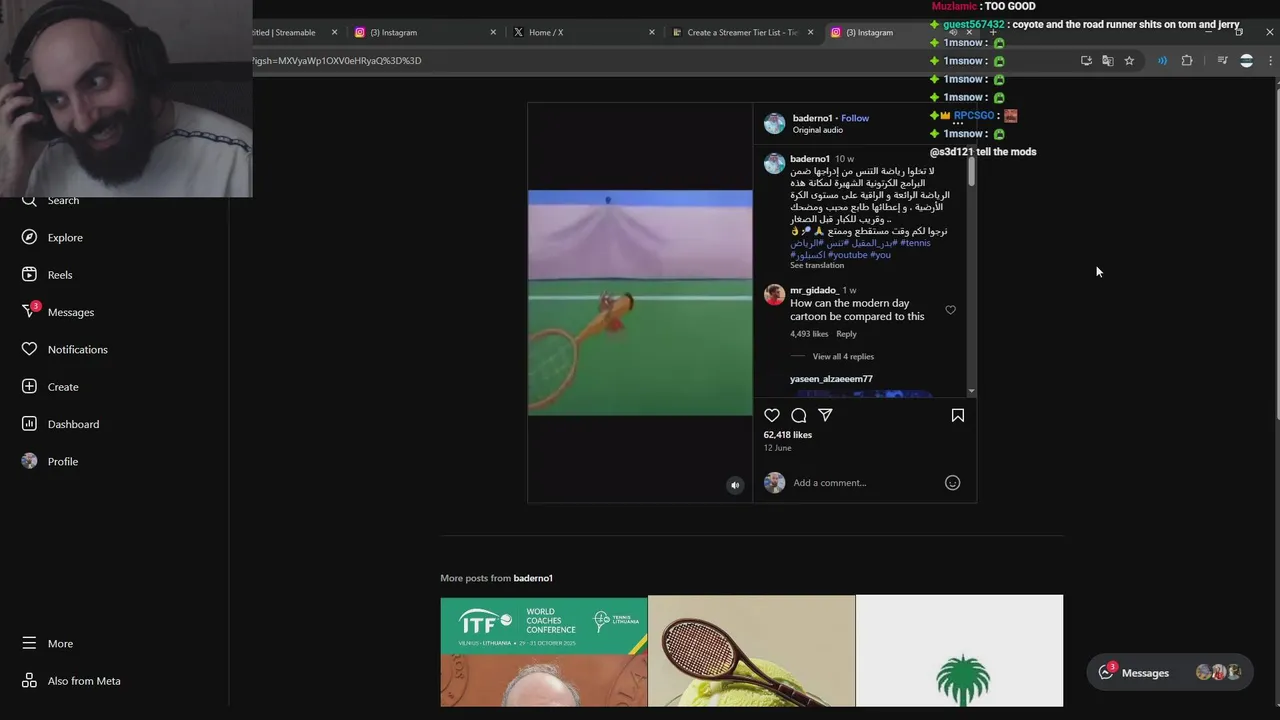Like the post with heart icon
1280x720 pixels.
[772, 415]
